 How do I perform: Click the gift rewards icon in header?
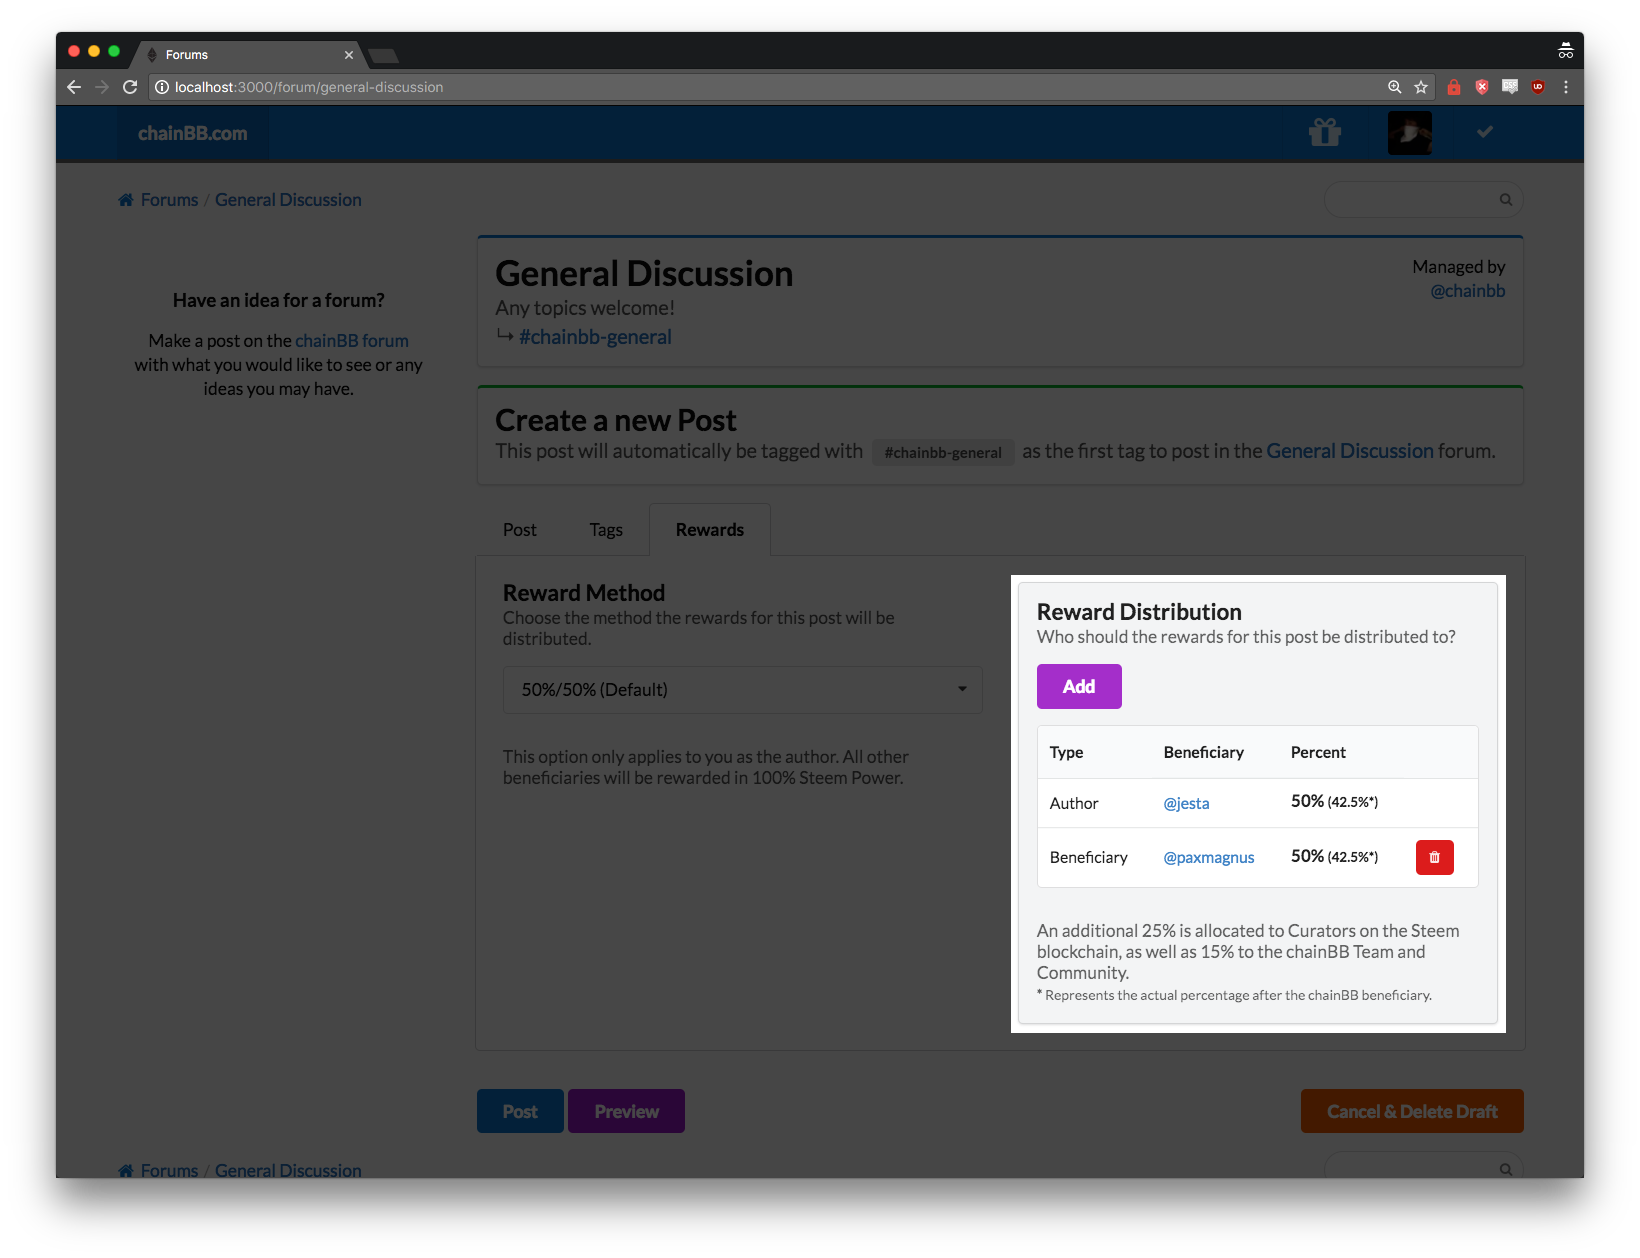[x=1325, y=132]
